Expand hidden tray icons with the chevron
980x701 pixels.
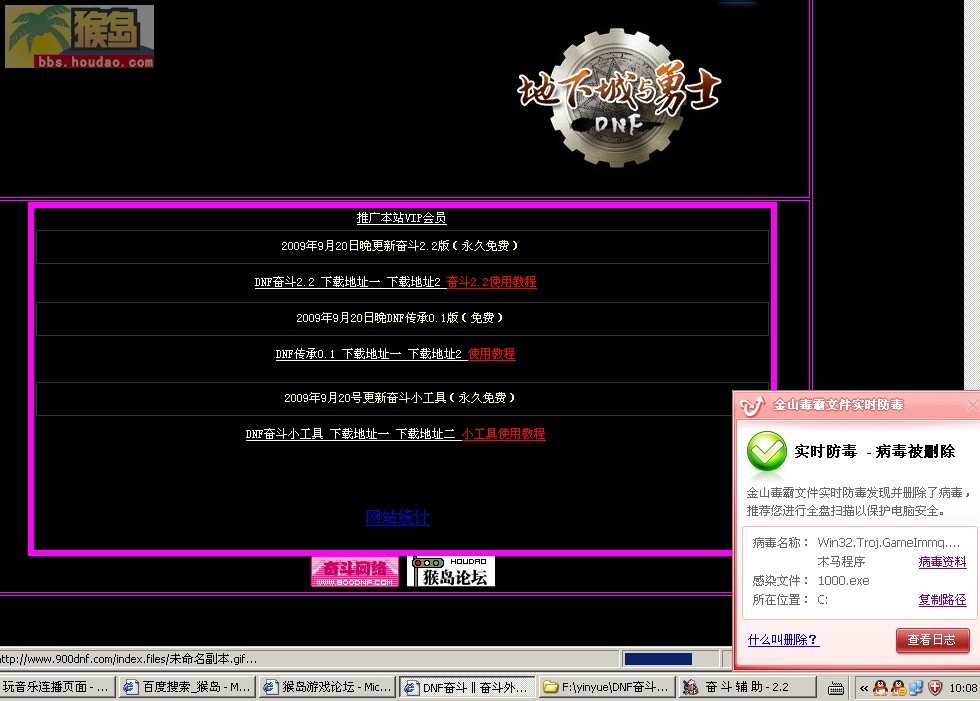click(864, 688)
